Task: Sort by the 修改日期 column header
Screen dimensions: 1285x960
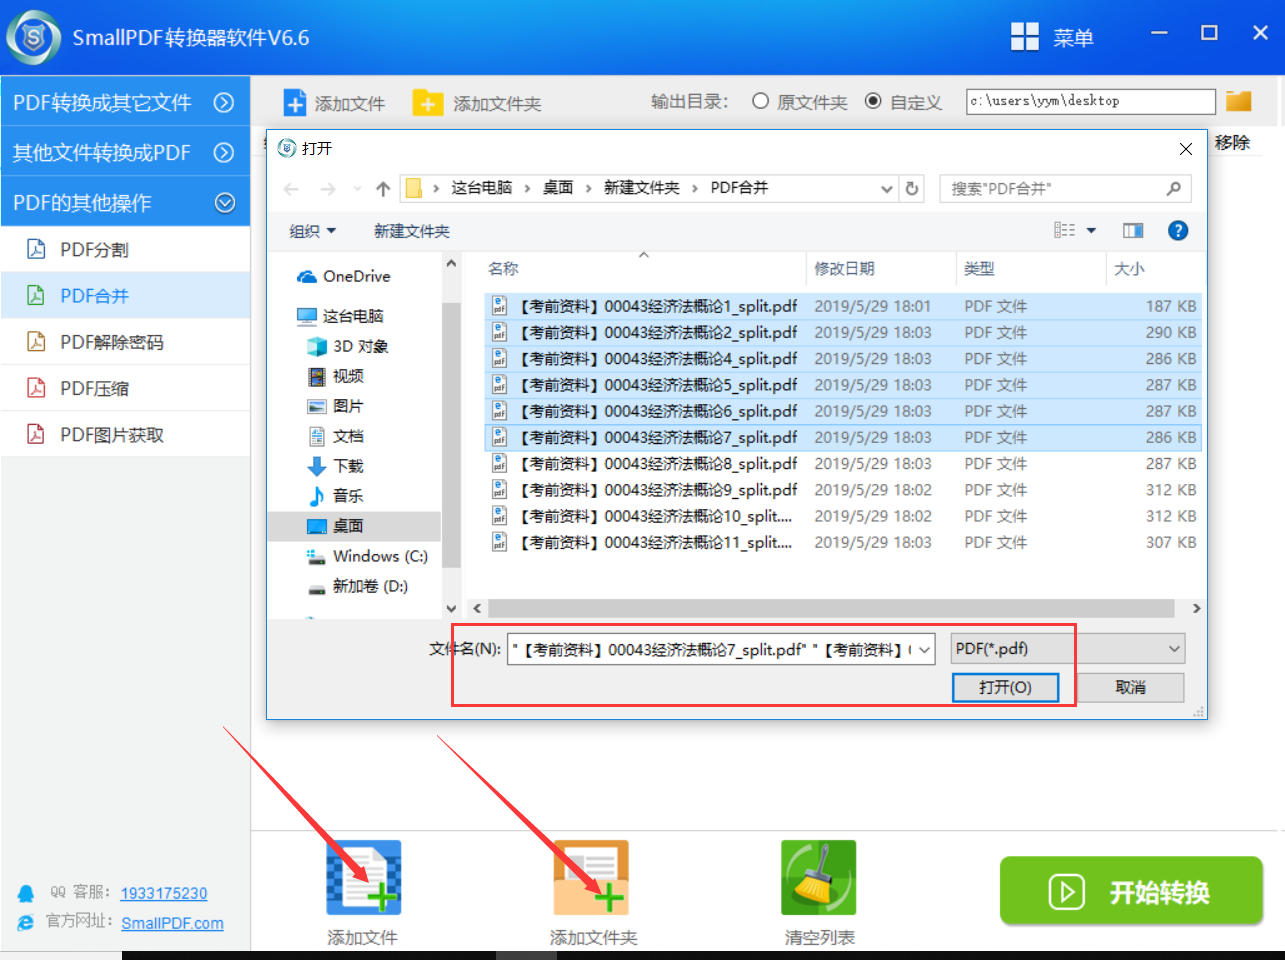Action: (x=881, y=269)
